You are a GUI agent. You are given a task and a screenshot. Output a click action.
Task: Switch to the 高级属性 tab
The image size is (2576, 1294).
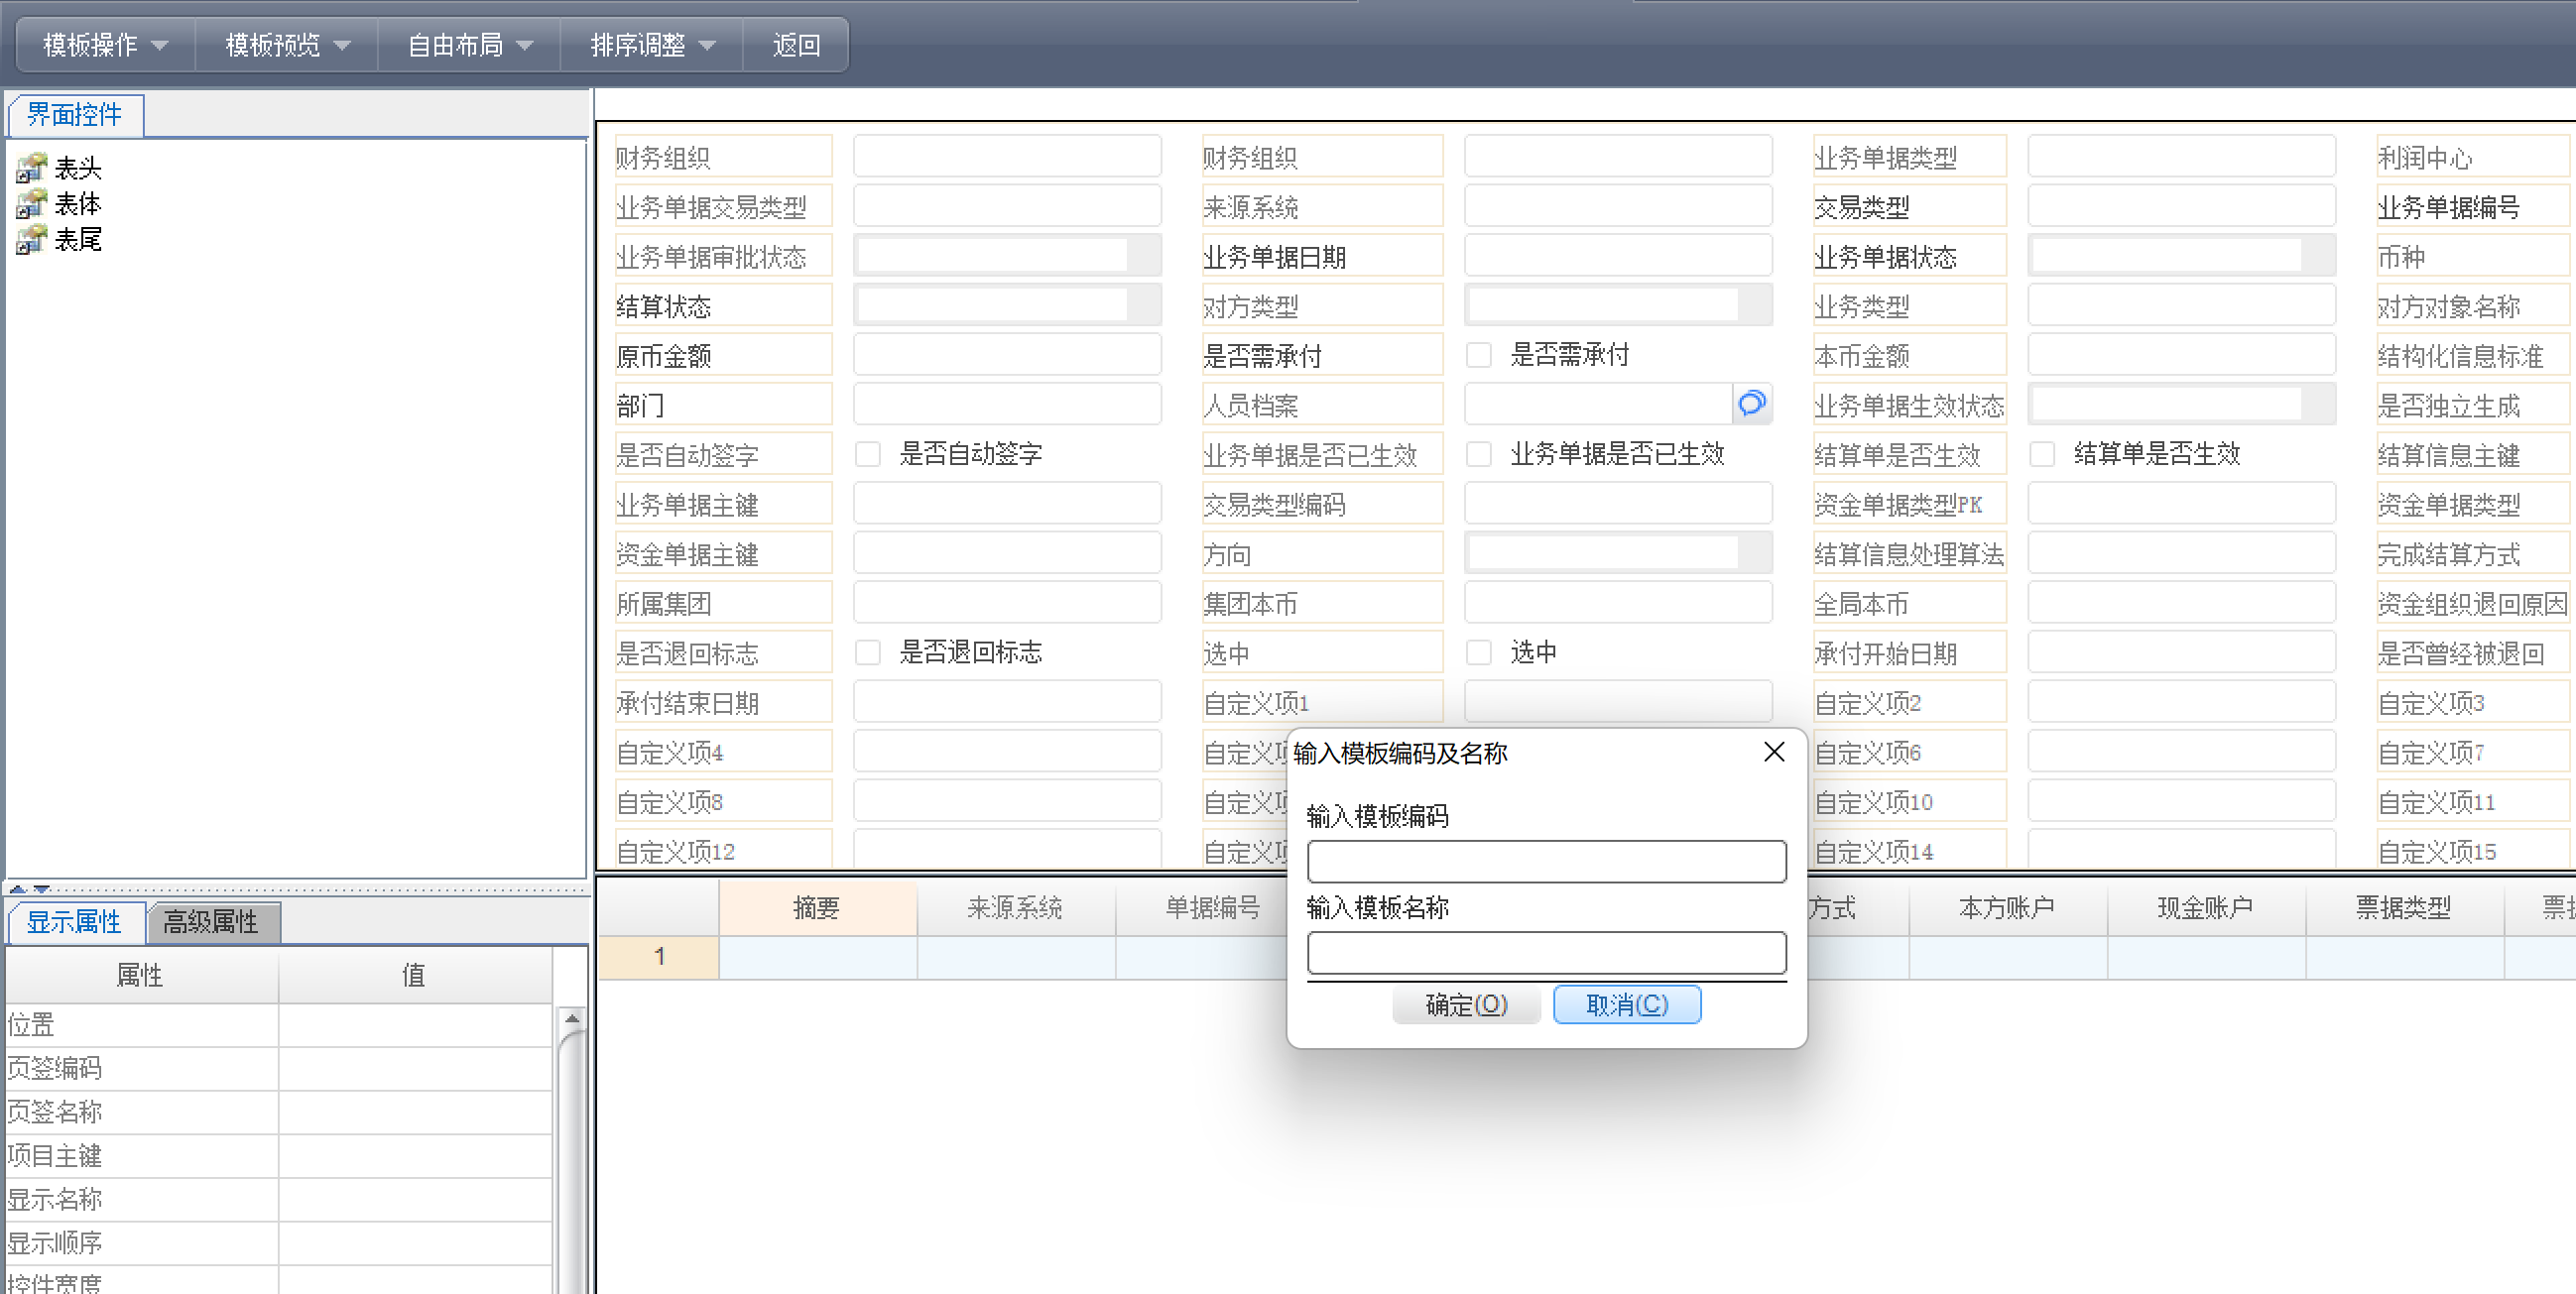212,921
